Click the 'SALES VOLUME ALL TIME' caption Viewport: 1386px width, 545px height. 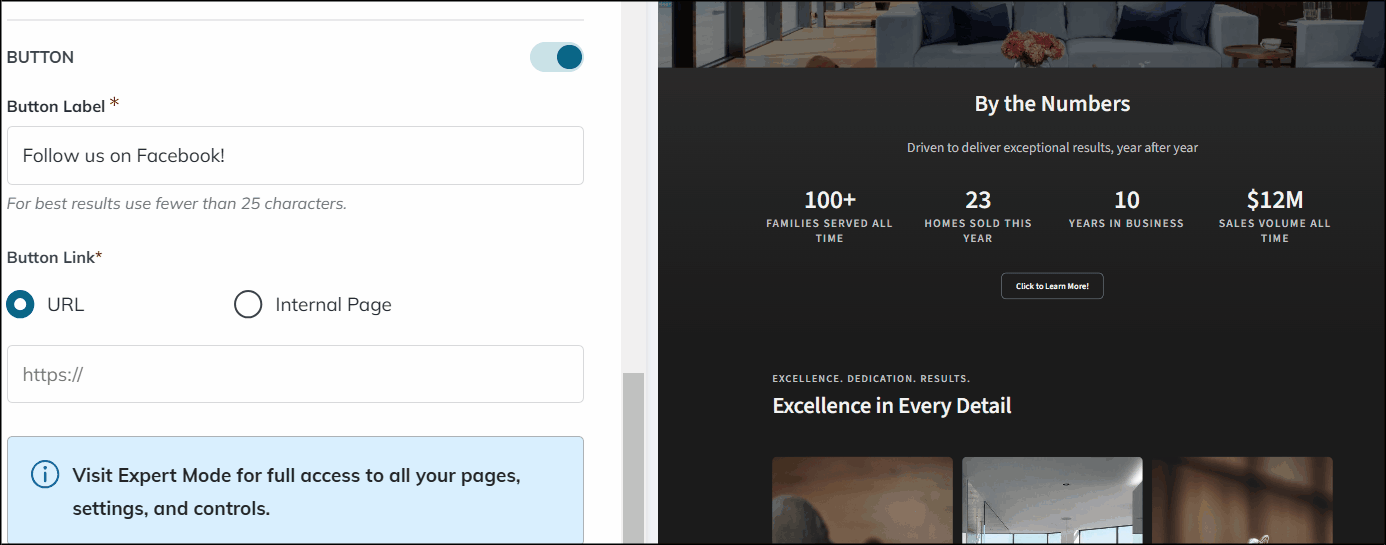[x=1274, y=231]
